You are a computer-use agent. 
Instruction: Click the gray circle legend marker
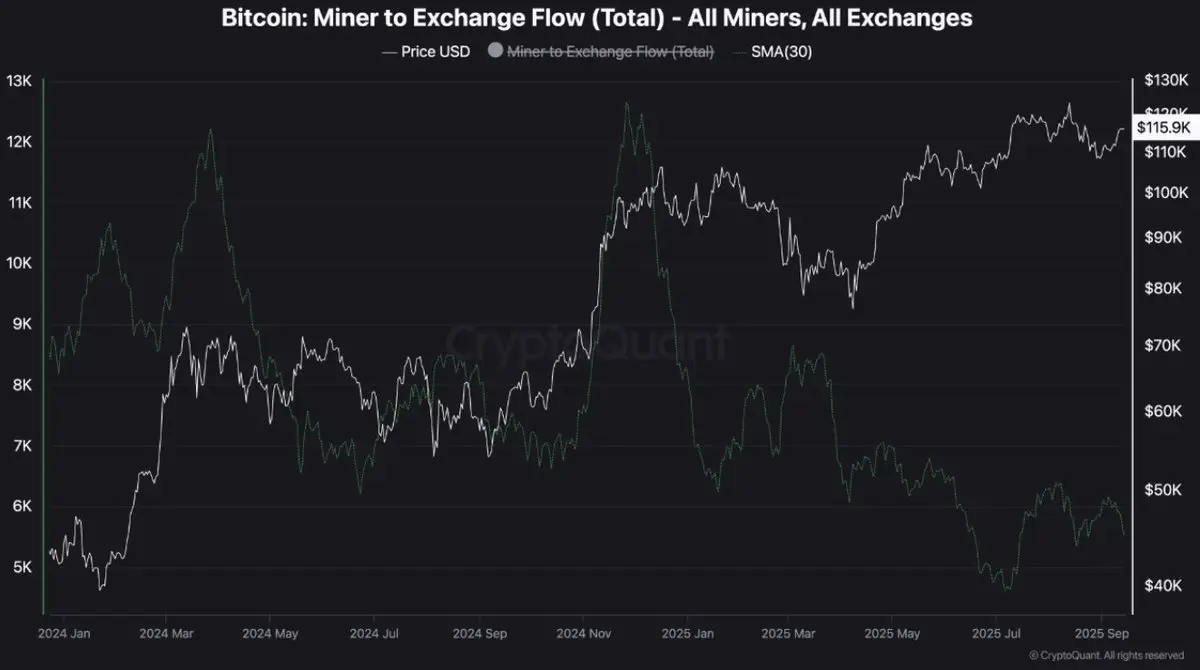pyautogui.click(x=494, y=52)
